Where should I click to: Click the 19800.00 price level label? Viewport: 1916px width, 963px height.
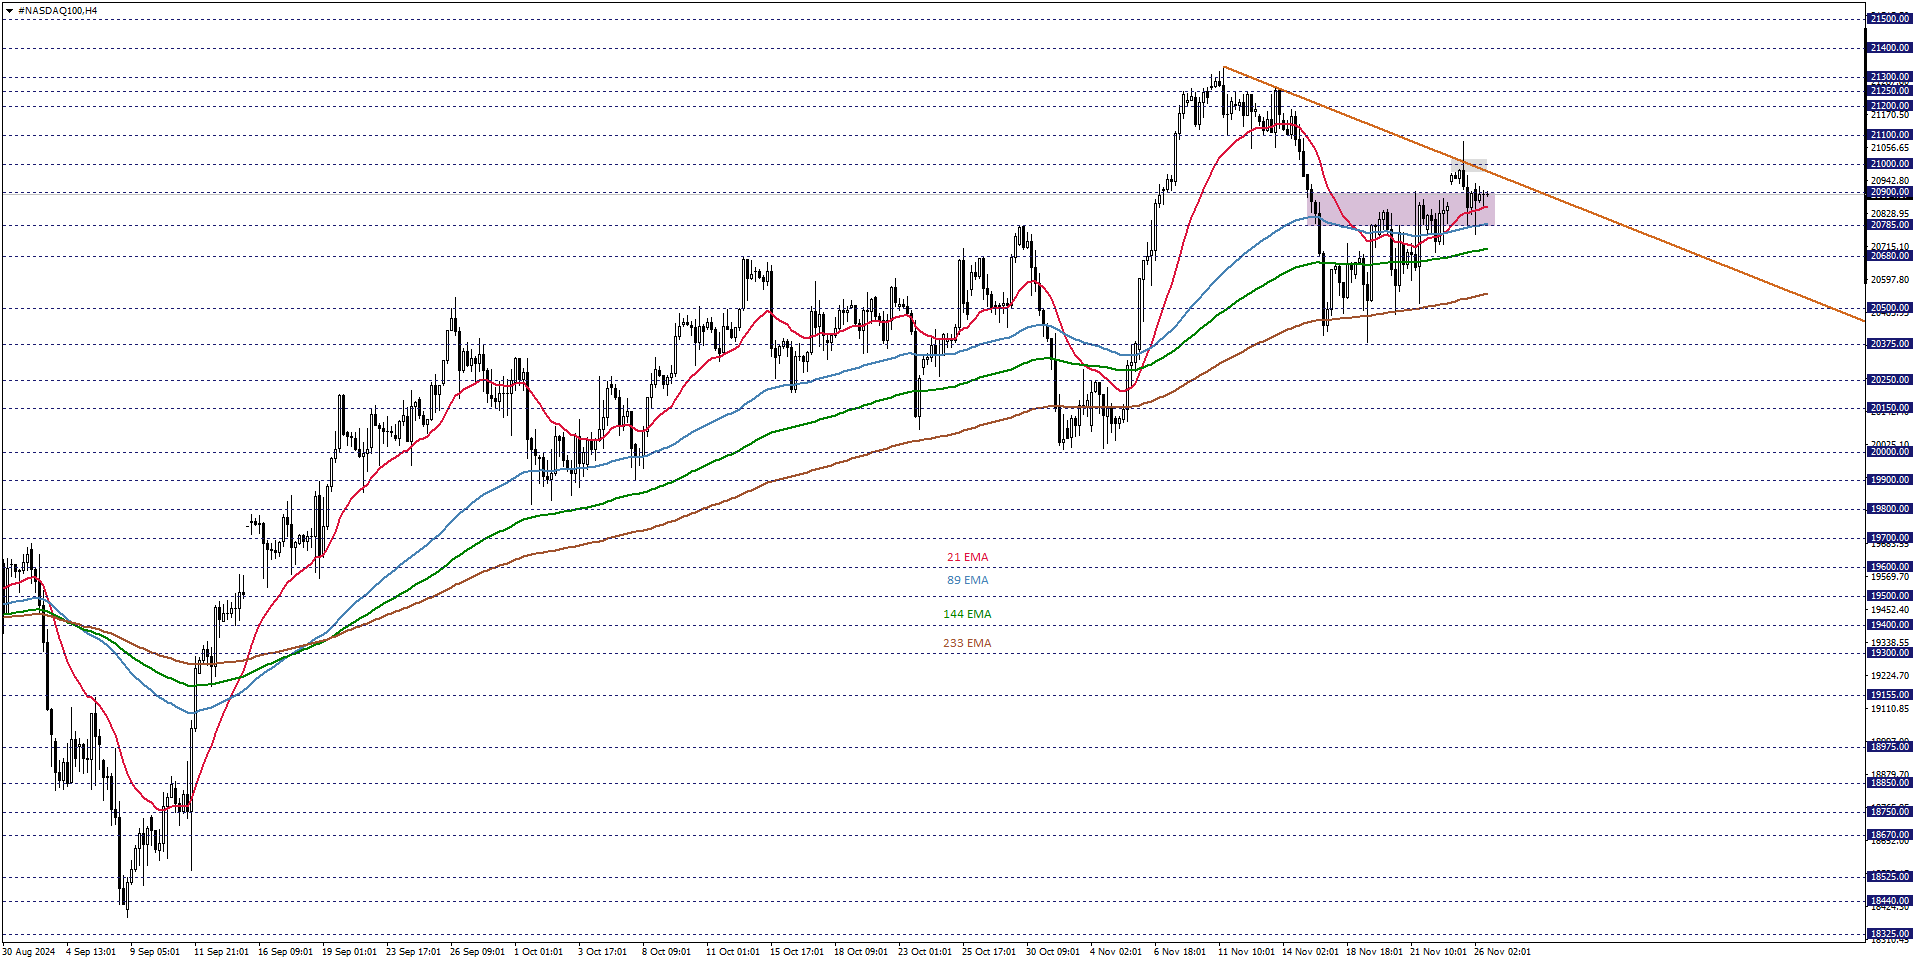[1889, 509]
